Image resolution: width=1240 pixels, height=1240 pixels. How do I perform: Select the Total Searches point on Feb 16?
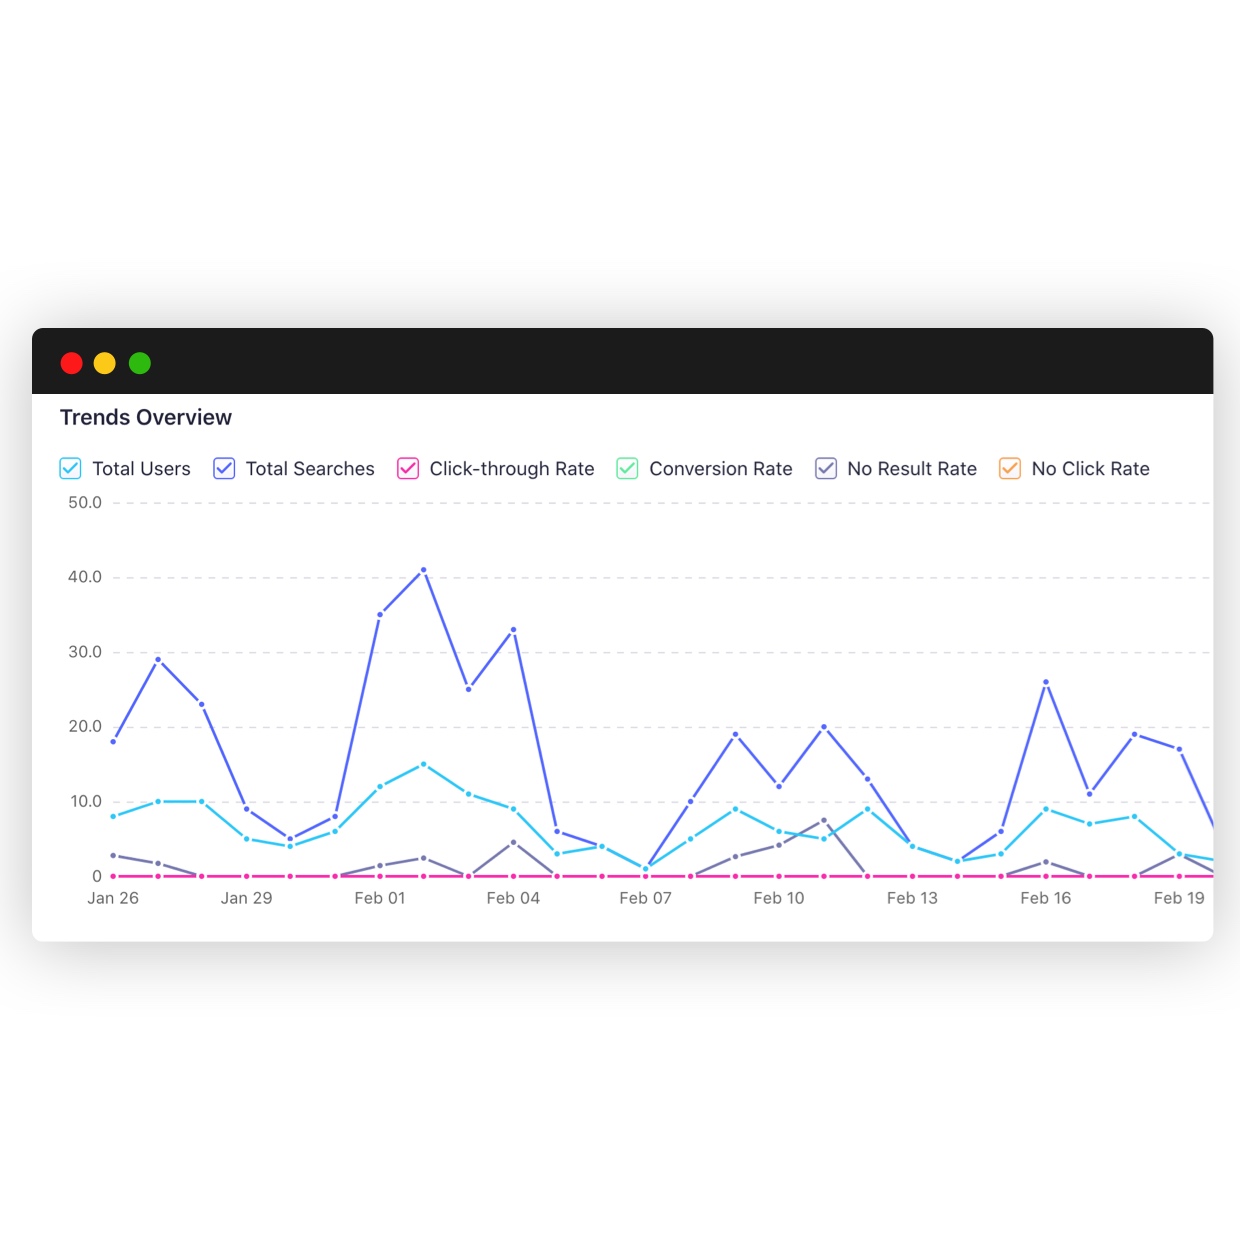click(x=1046, y=682)
